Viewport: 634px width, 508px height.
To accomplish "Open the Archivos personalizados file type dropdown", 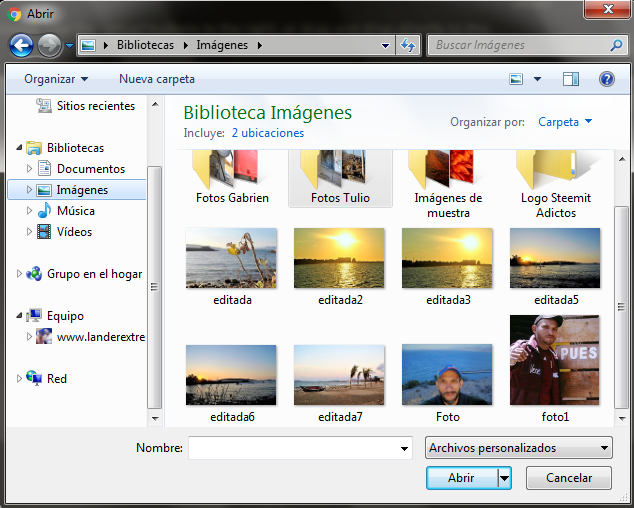I will [x=519, y=448].
